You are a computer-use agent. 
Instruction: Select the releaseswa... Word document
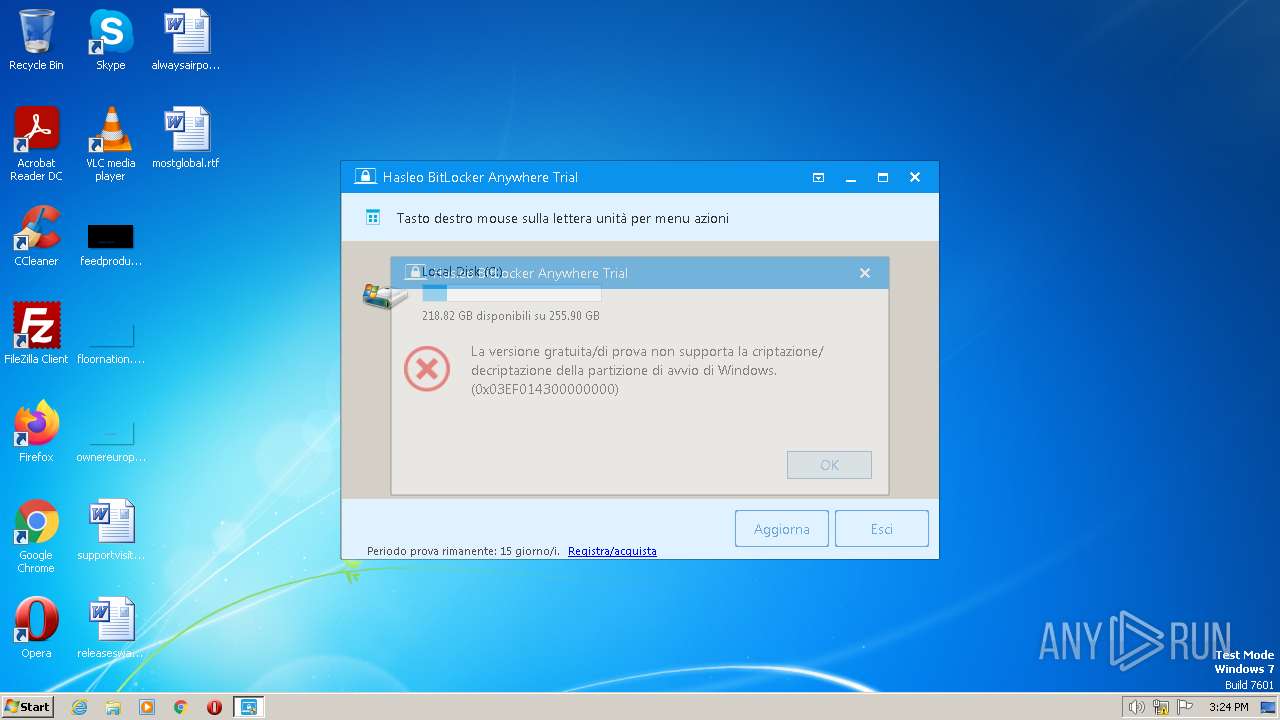pos(110,628)
